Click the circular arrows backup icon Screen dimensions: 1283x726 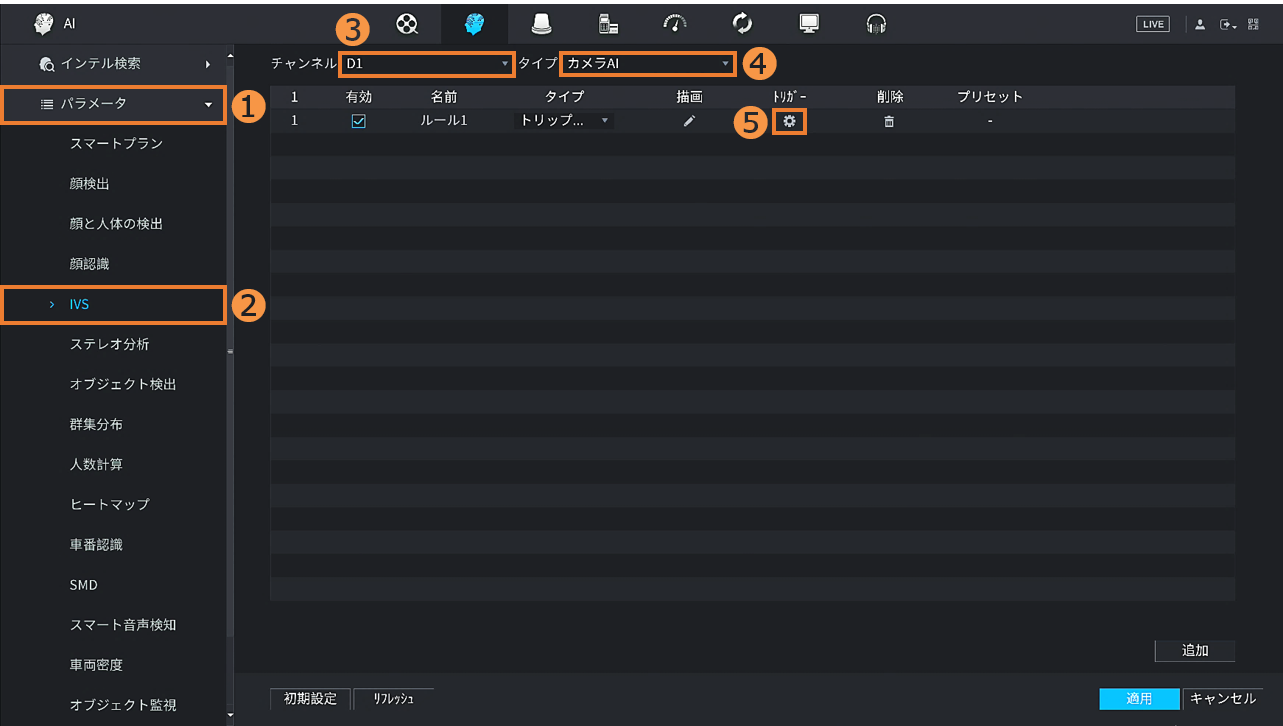point(742,24)
